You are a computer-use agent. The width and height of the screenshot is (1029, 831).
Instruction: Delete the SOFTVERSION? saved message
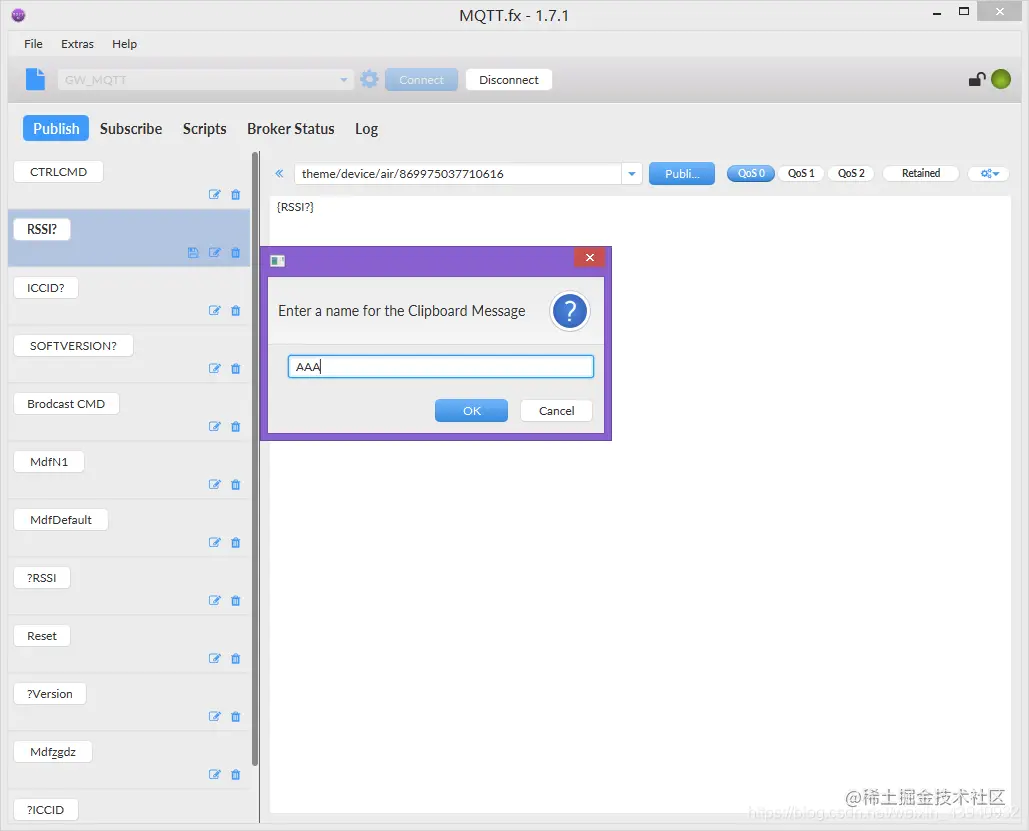coord(236,368)
